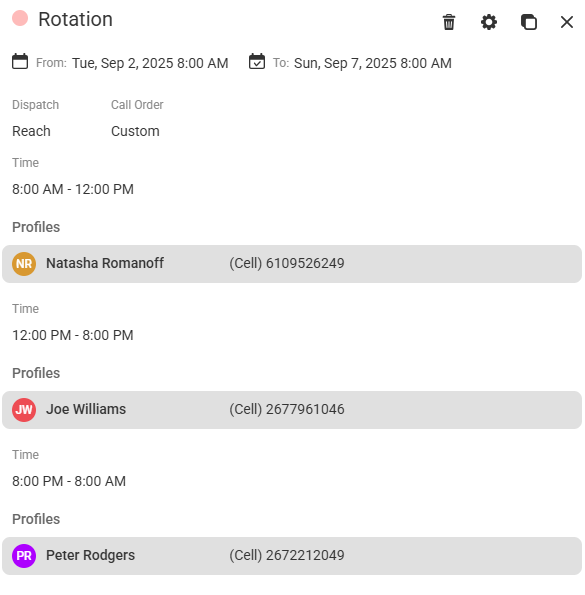The width and height of the screenshot is (585, 595).
Task: Delete the Rotation using trash icon
Action: (449, 22)
